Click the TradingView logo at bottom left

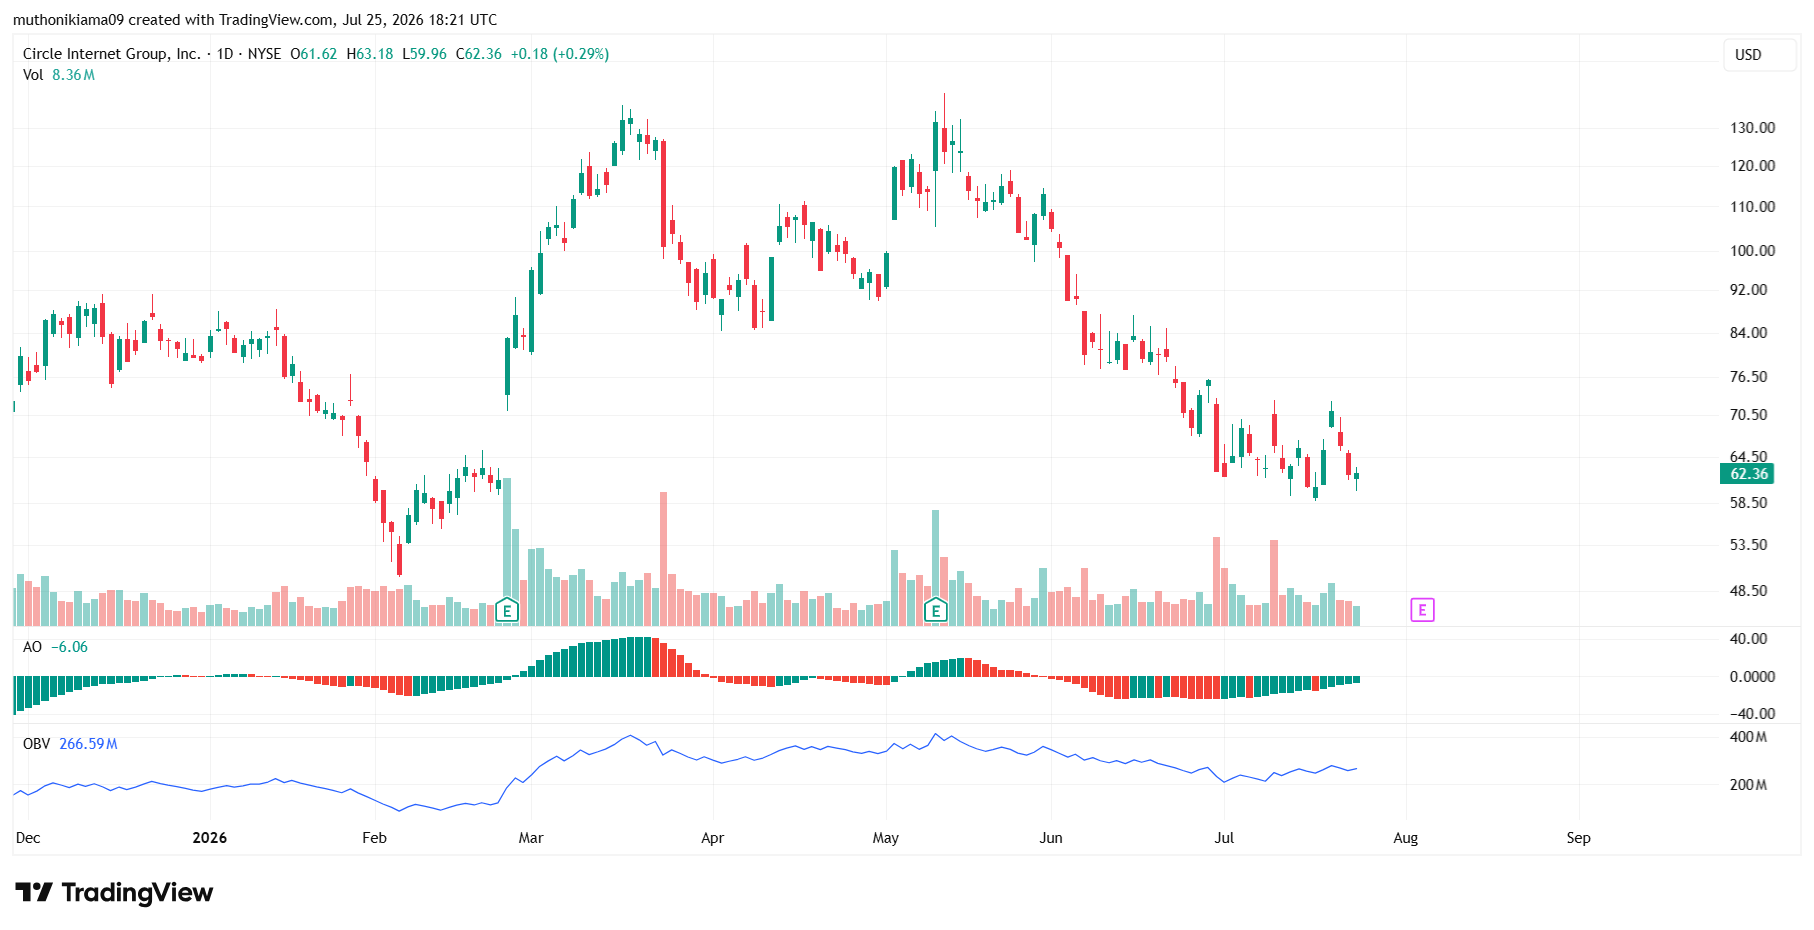point(114,892)
